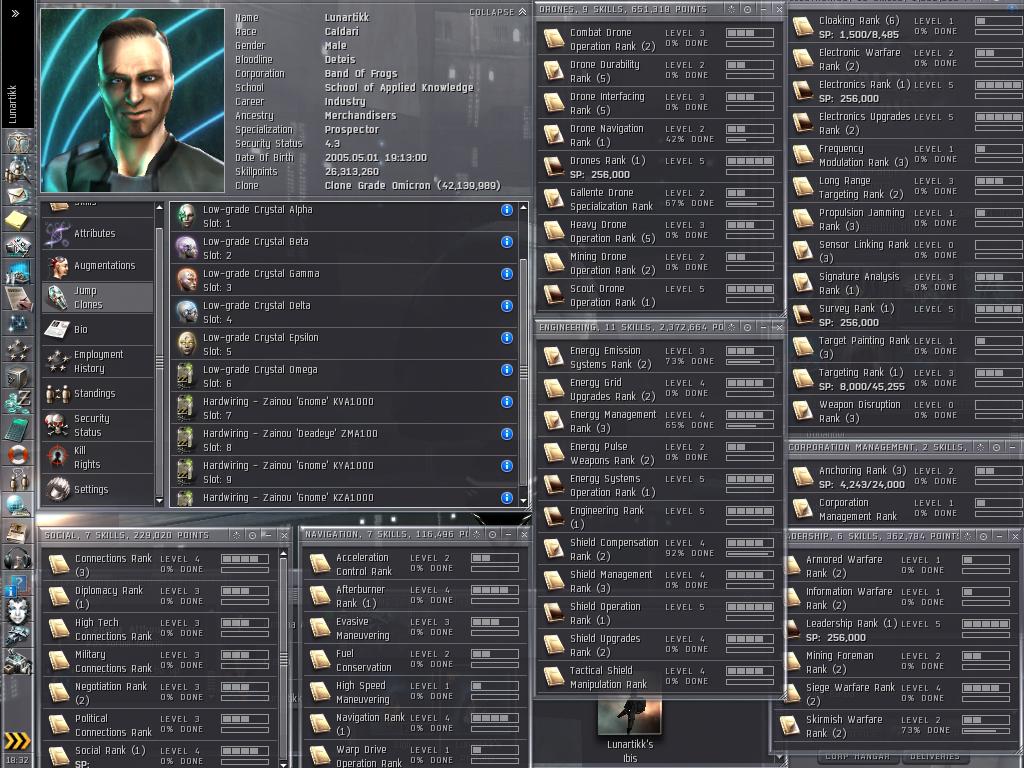Minimize the Drones skills window
This screenshot has width=1024, height=768.
click(x=763, y=9)
